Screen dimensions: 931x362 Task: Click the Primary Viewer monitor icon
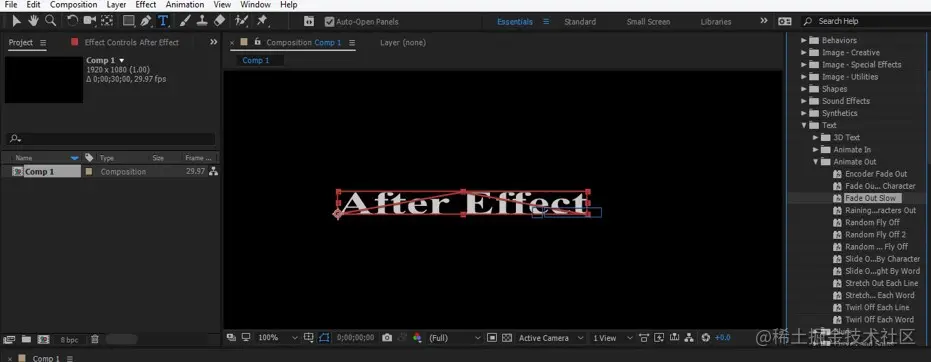pyautogui.click(x=245, y=338)
